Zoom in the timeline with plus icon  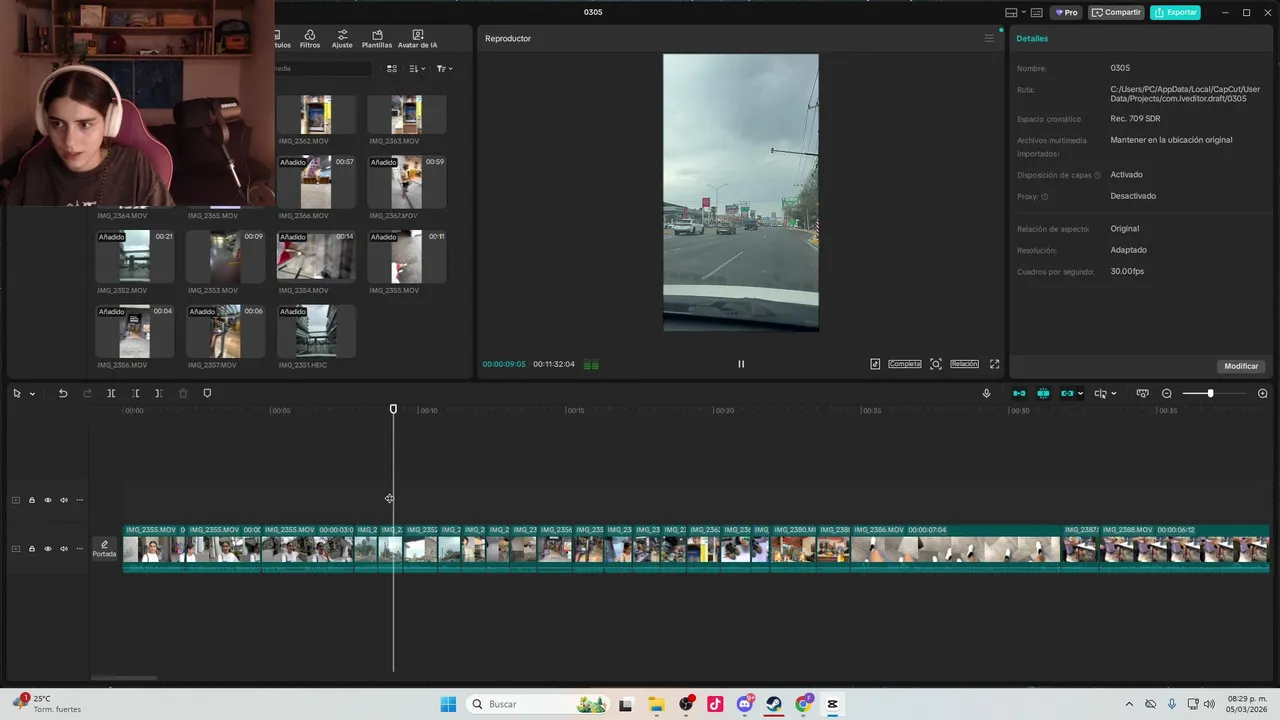point(1262,394)
